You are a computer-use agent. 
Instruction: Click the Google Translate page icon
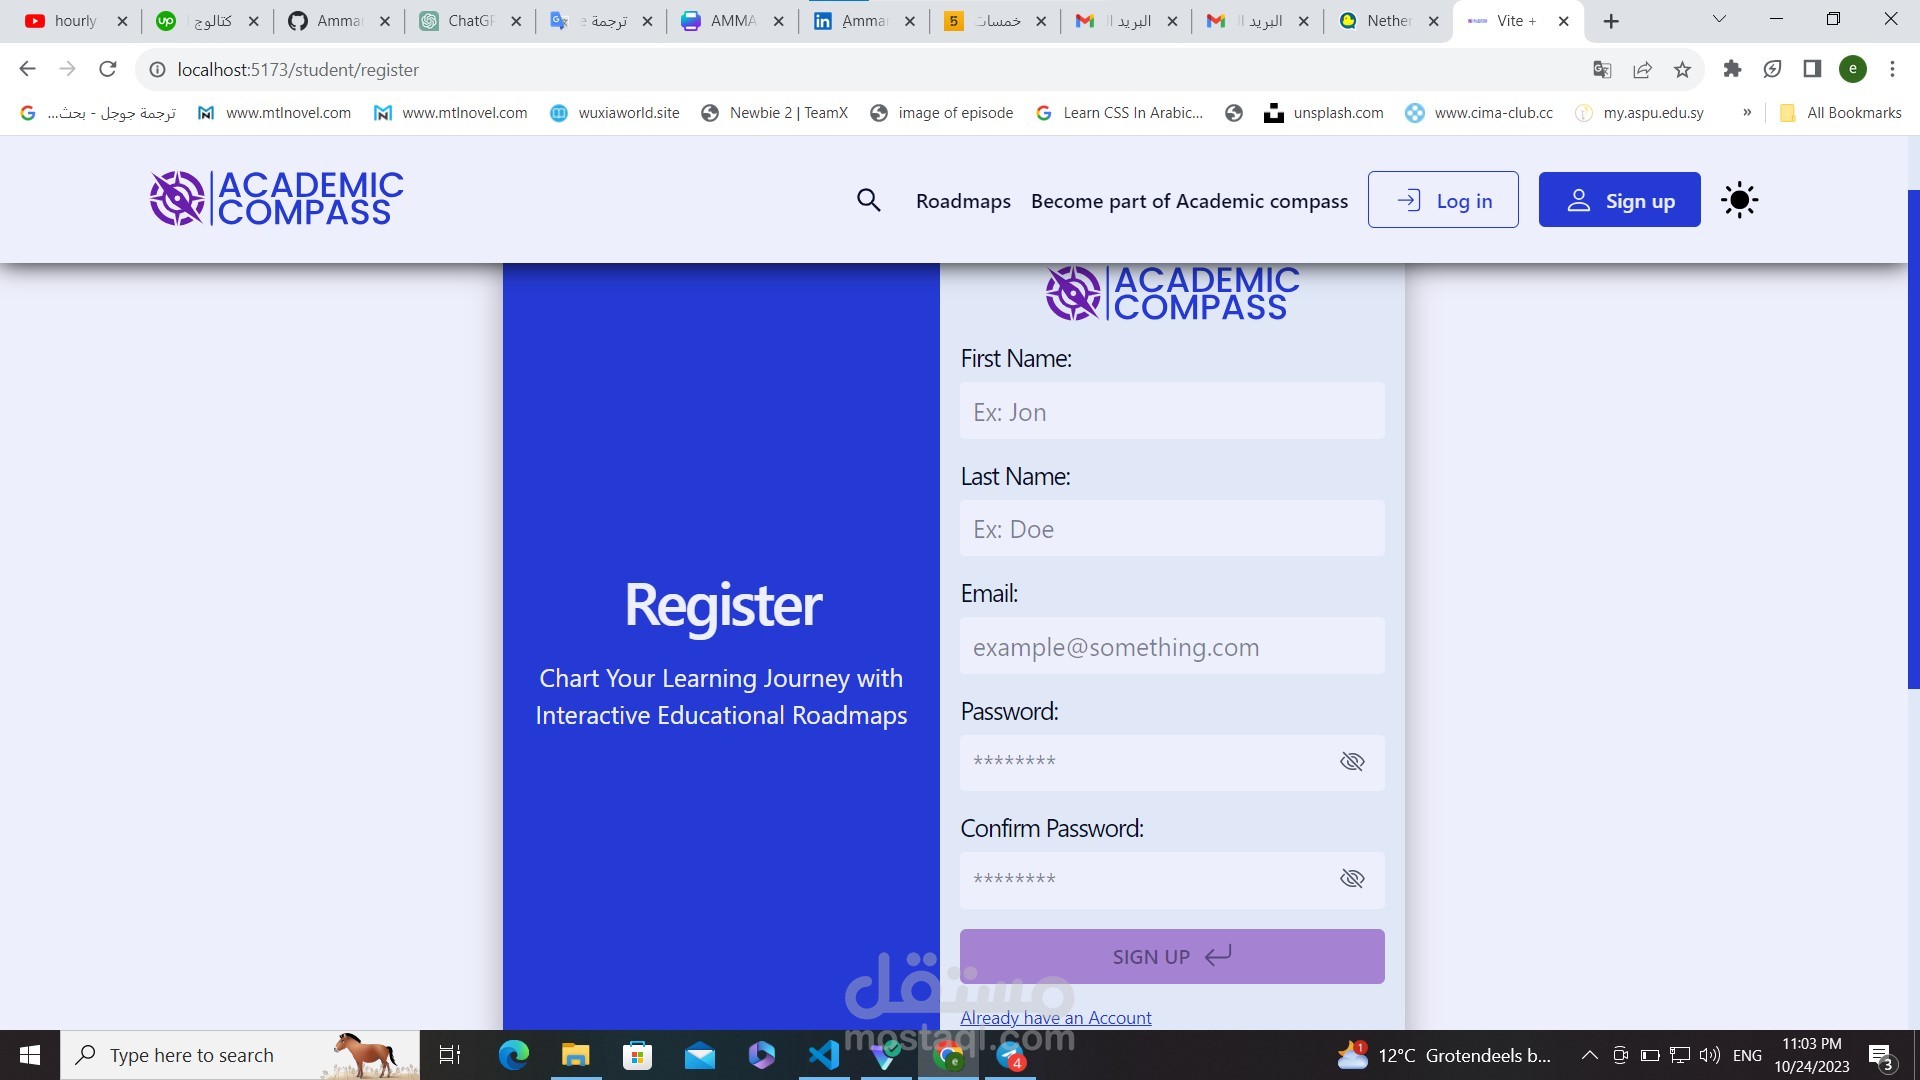(x=1602, y=69)
